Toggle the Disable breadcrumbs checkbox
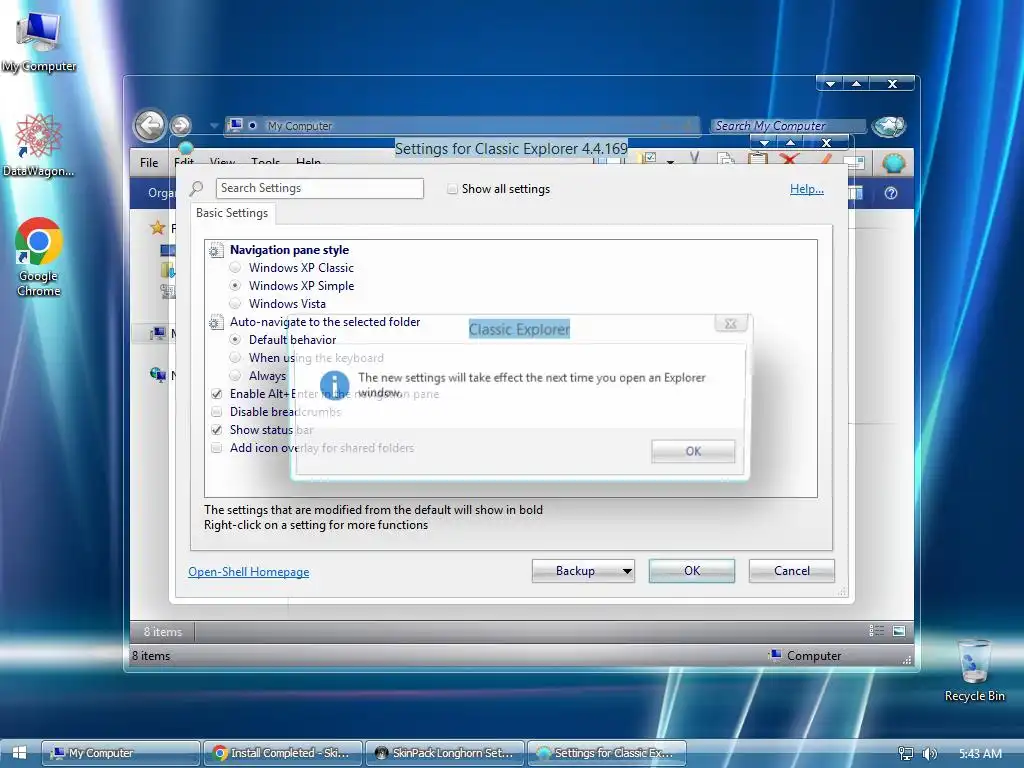Image resolution: width=1024 pixels, height=768 pixels. pos(216,412)
